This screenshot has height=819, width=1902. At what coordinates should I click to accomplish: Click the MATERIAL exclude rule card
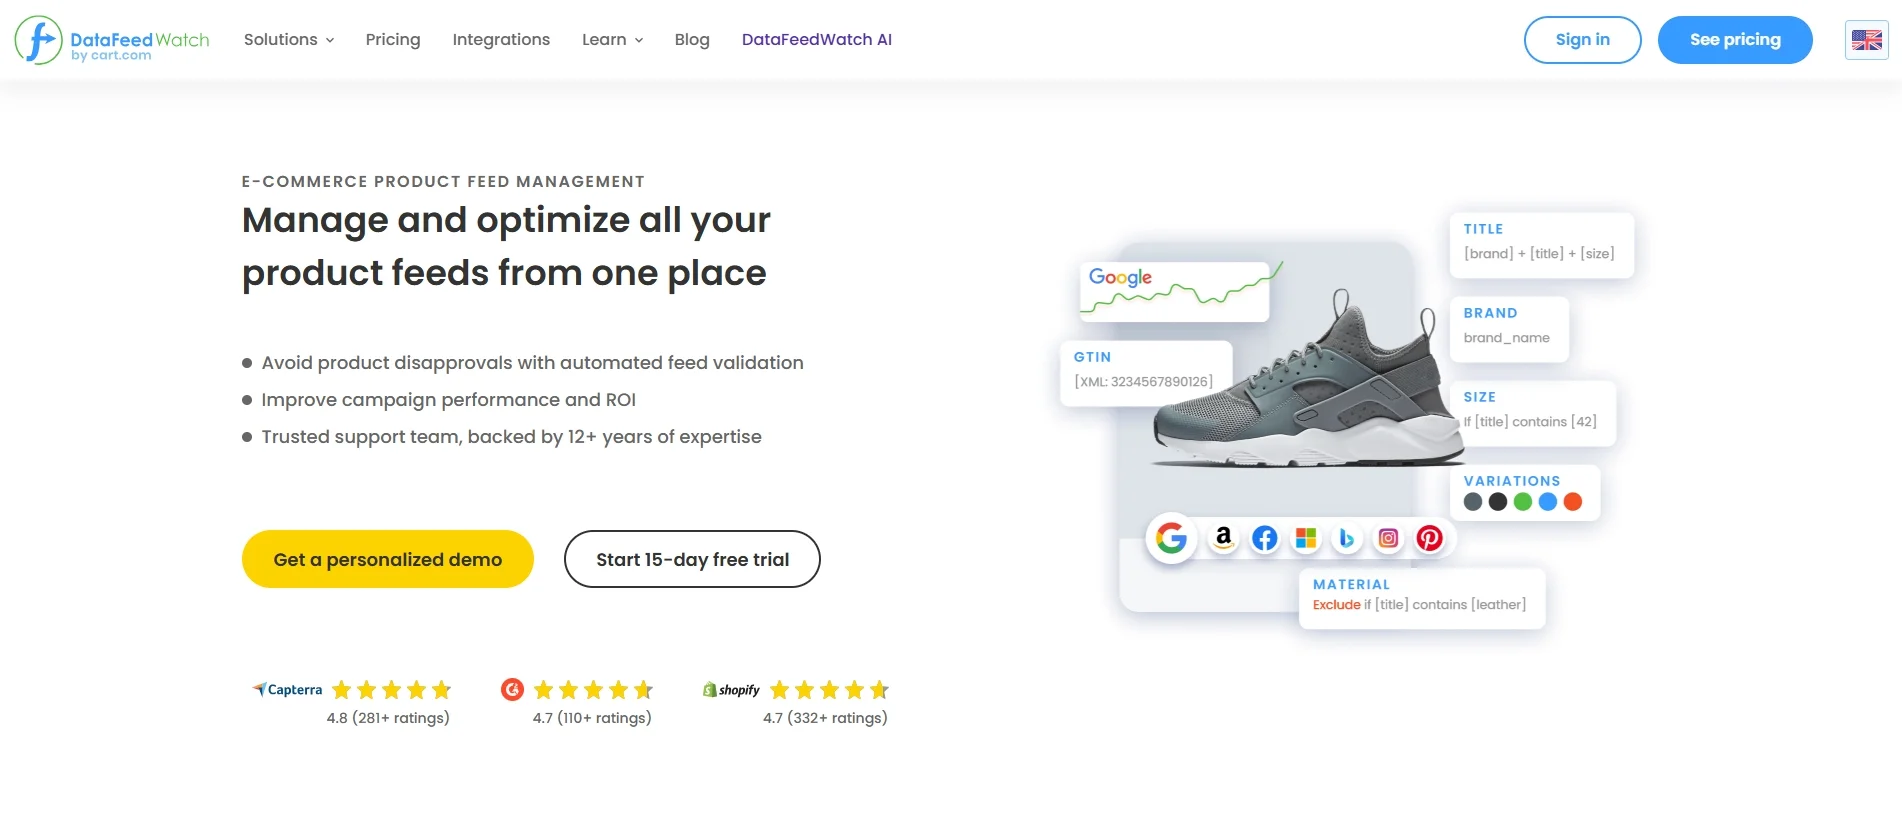click(1422, 598)
